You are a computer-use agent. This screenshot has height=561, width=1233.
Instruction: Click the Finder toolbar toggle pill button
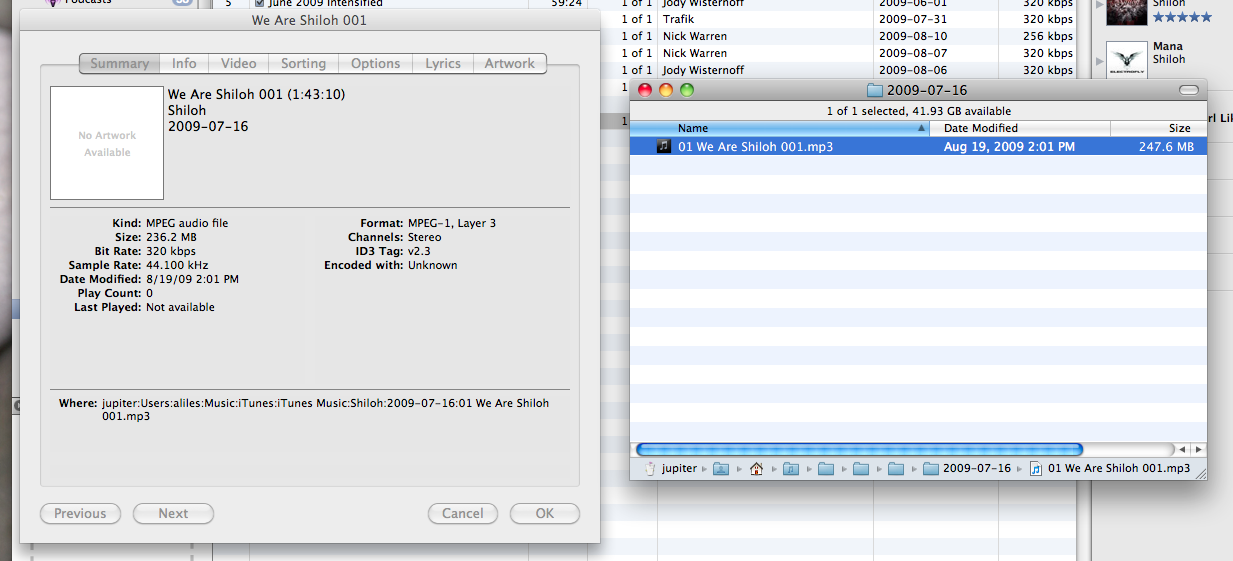coord(1188,90)
